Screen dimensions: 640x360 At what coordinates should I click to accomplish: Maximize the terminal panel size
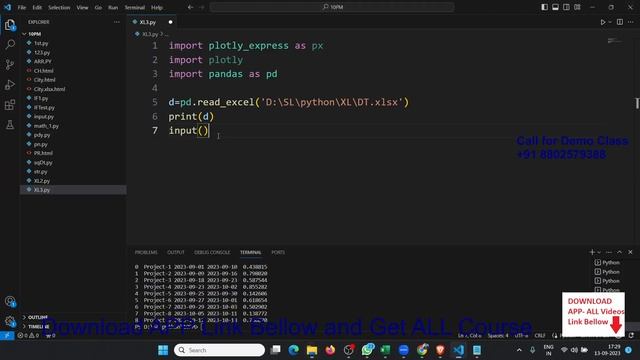coord(620,252)
